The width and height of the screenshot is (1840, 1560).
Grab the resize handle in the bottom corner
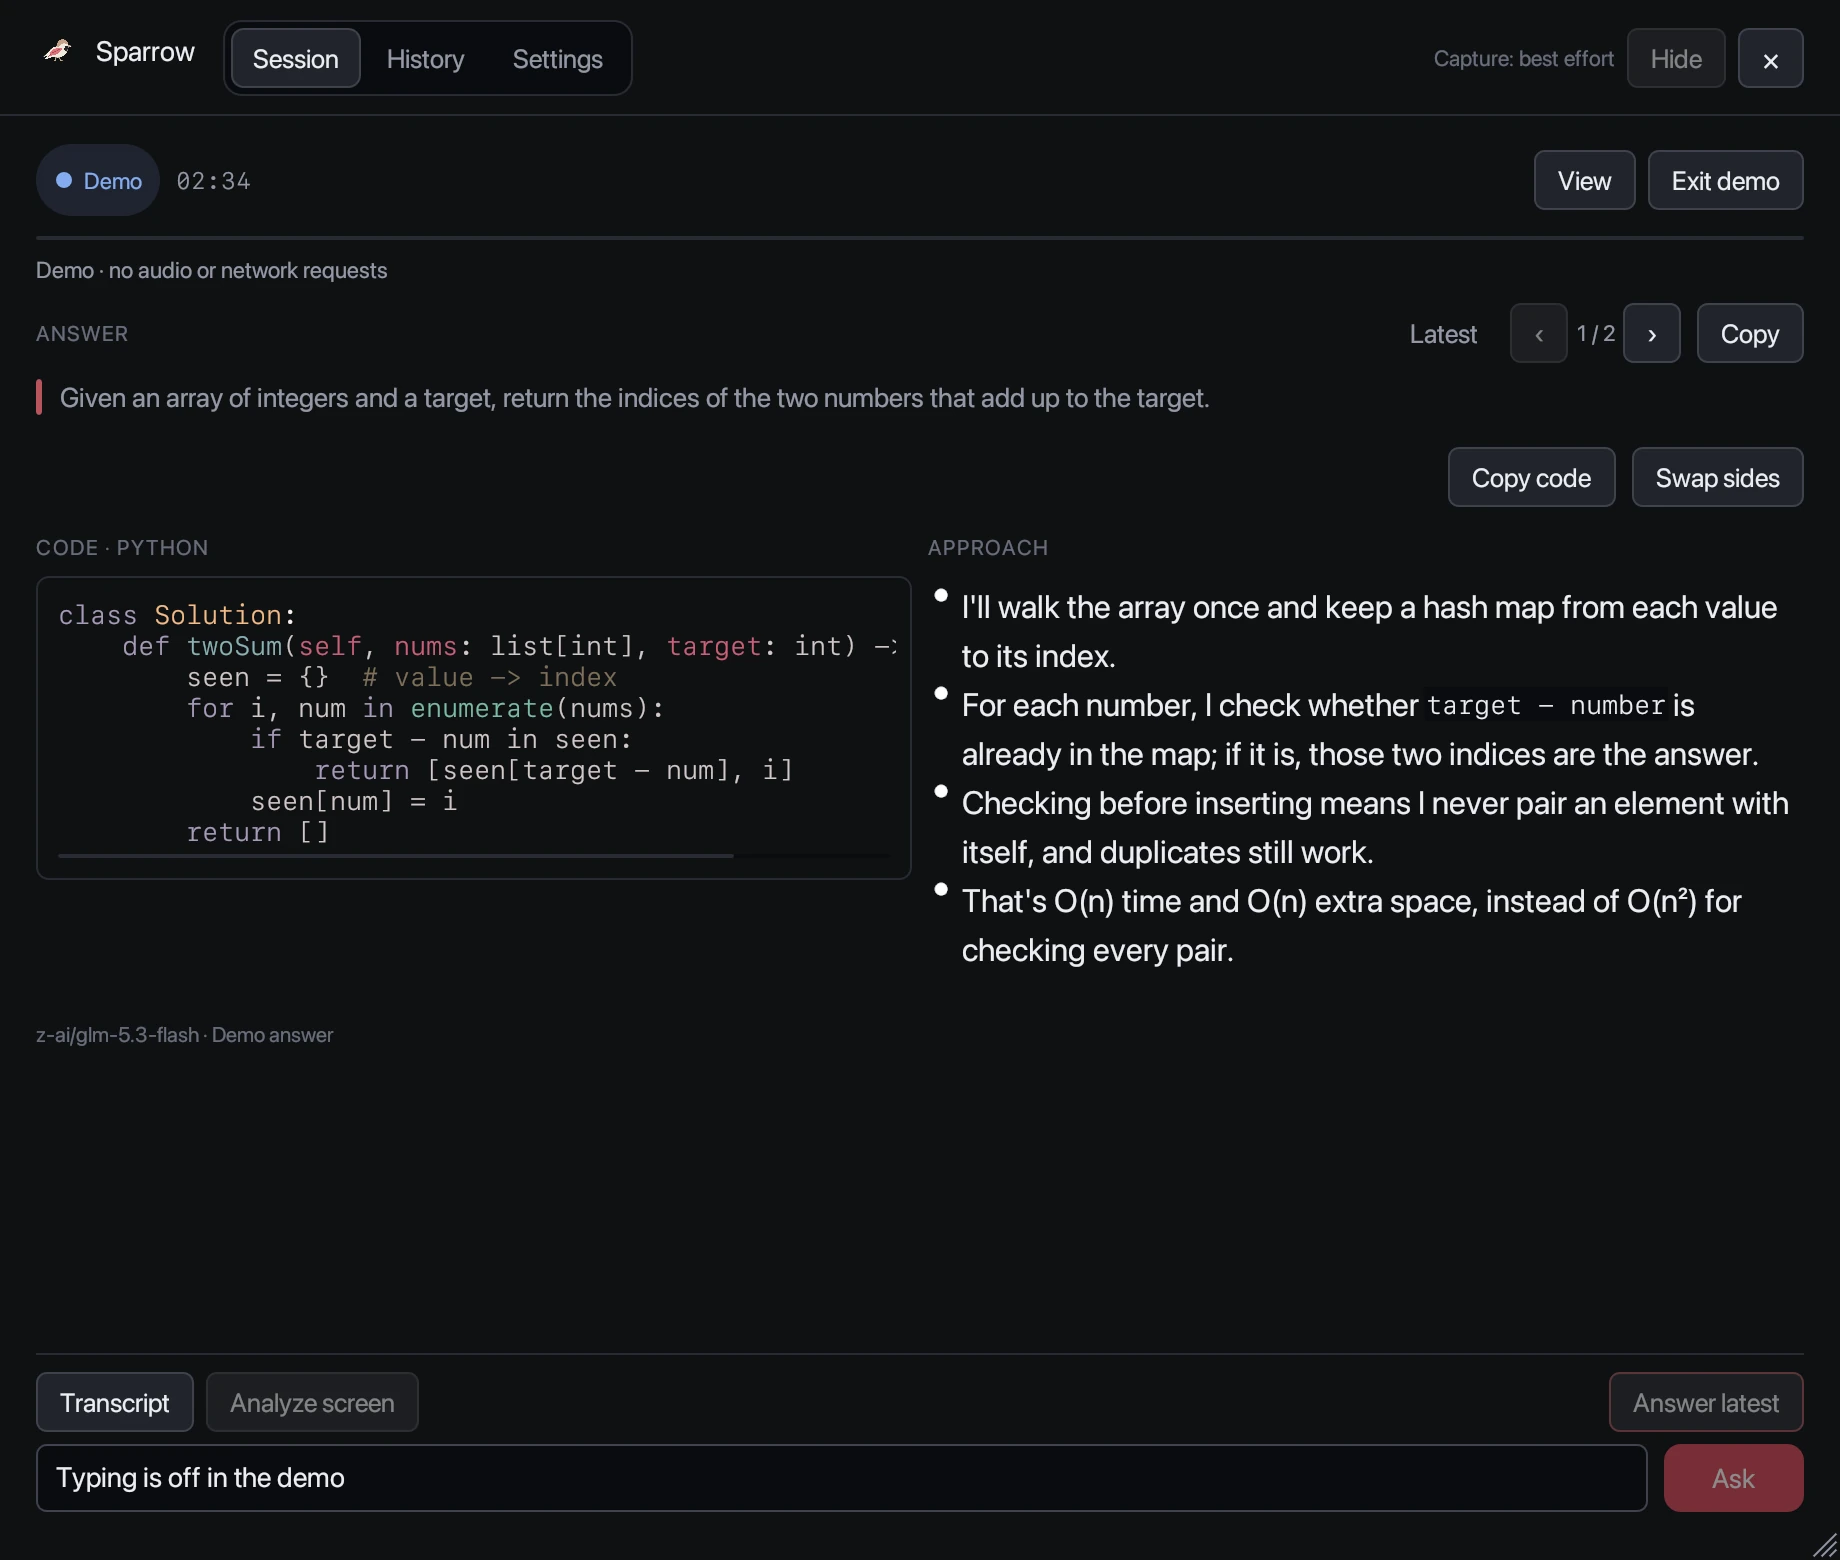coord(1825,1545)
